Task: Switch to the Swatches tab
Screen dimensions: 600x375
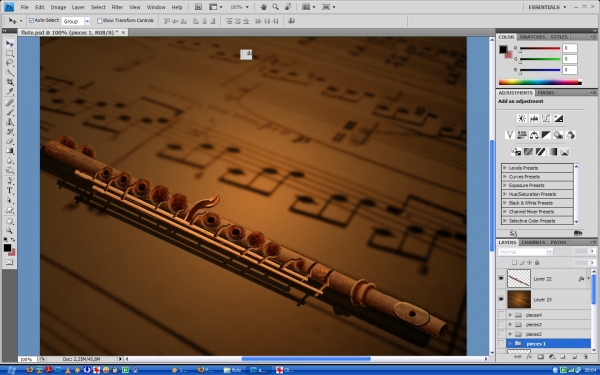Action: [532, 37]
